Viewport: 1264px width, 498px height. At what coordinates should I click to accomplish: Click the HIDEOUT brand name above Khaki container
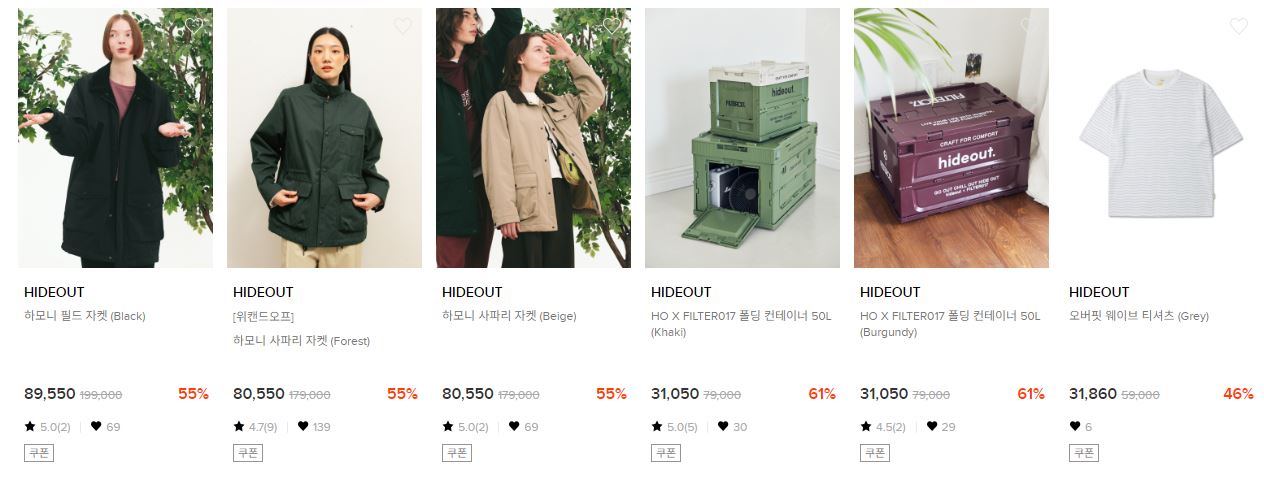tap(681, 292)
